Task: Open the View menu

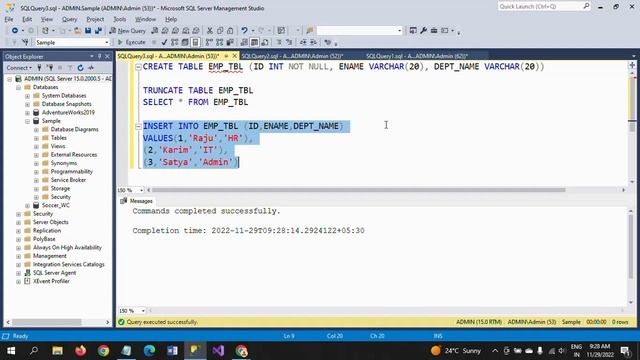Action: (x=47, y=19)
